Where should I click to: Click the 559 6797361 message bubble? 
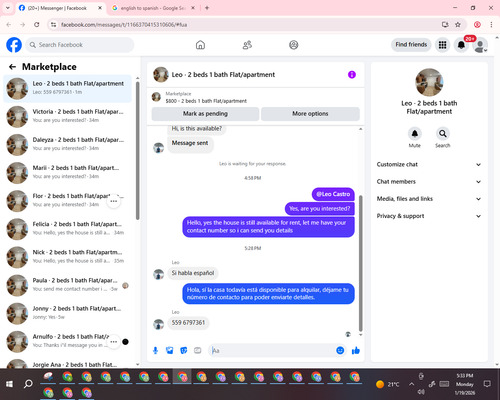click(x=188, y=323)
